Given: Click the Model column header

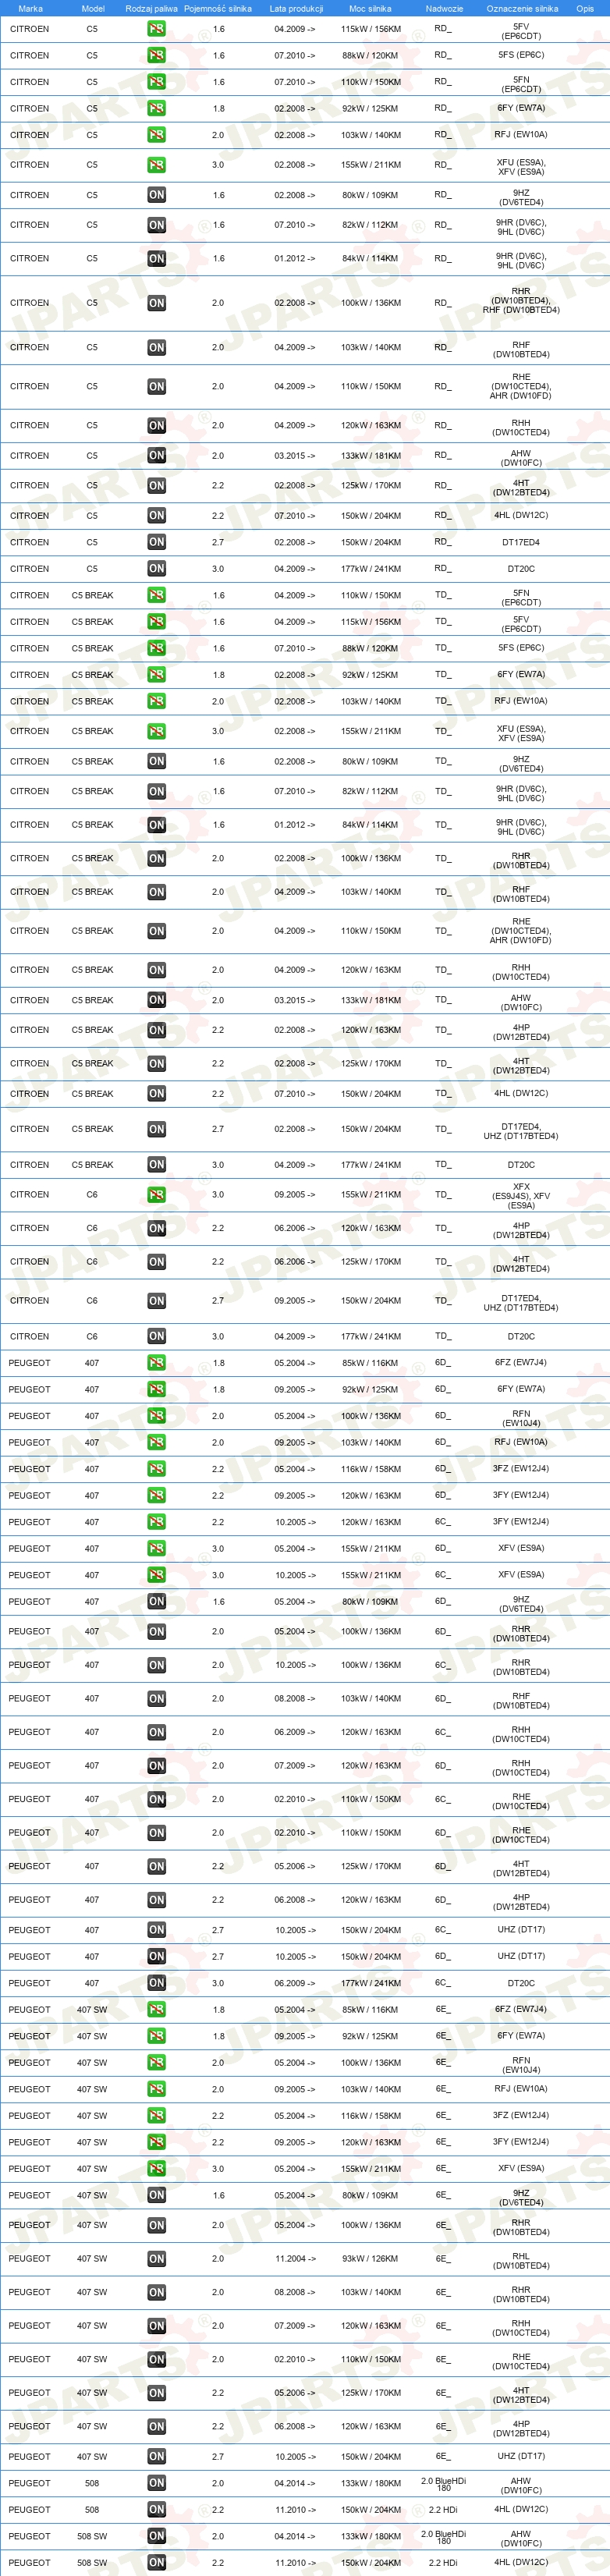Looking at the screenshot, I should coord(92,8).
